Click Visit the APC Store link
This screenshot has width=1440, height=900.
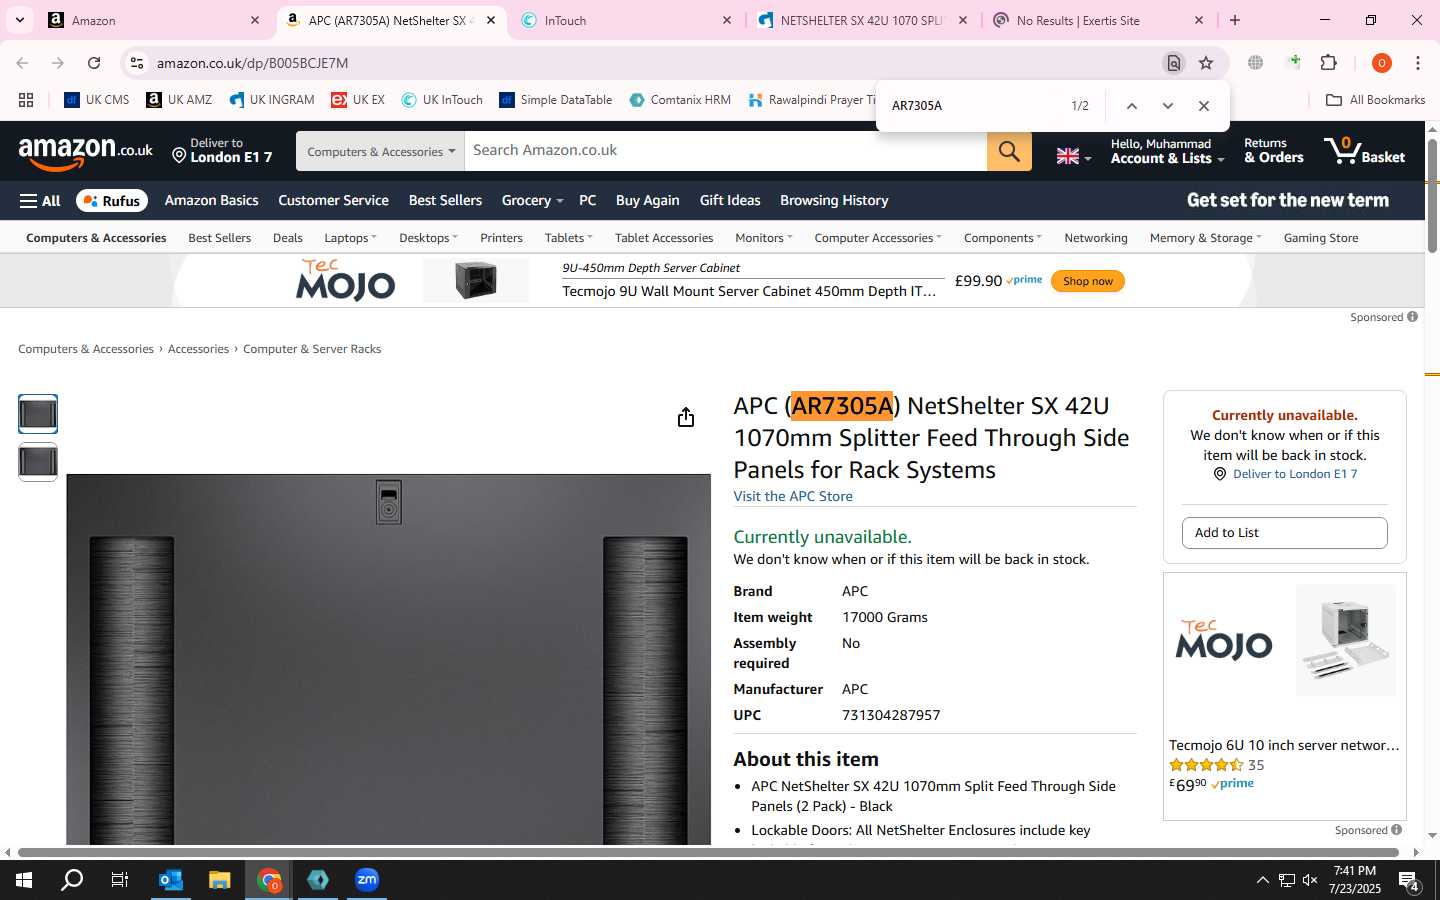pyautogui.click(x=793, y=497)
